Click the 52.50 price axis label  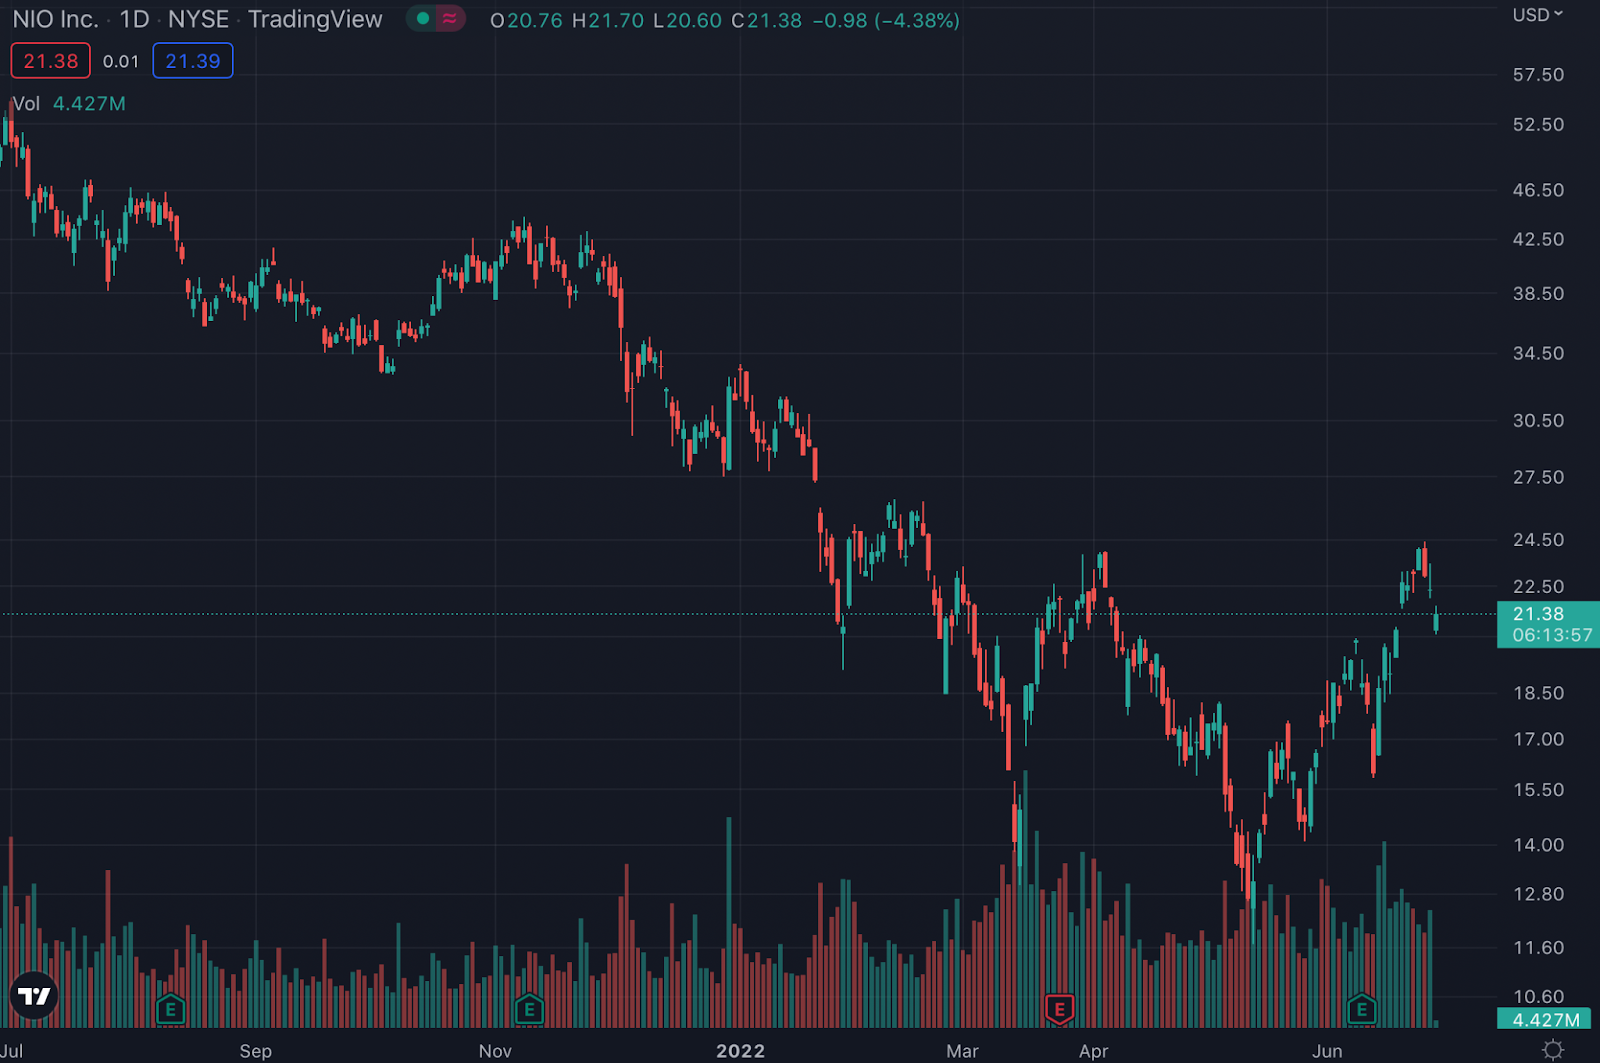[1538, 125]
